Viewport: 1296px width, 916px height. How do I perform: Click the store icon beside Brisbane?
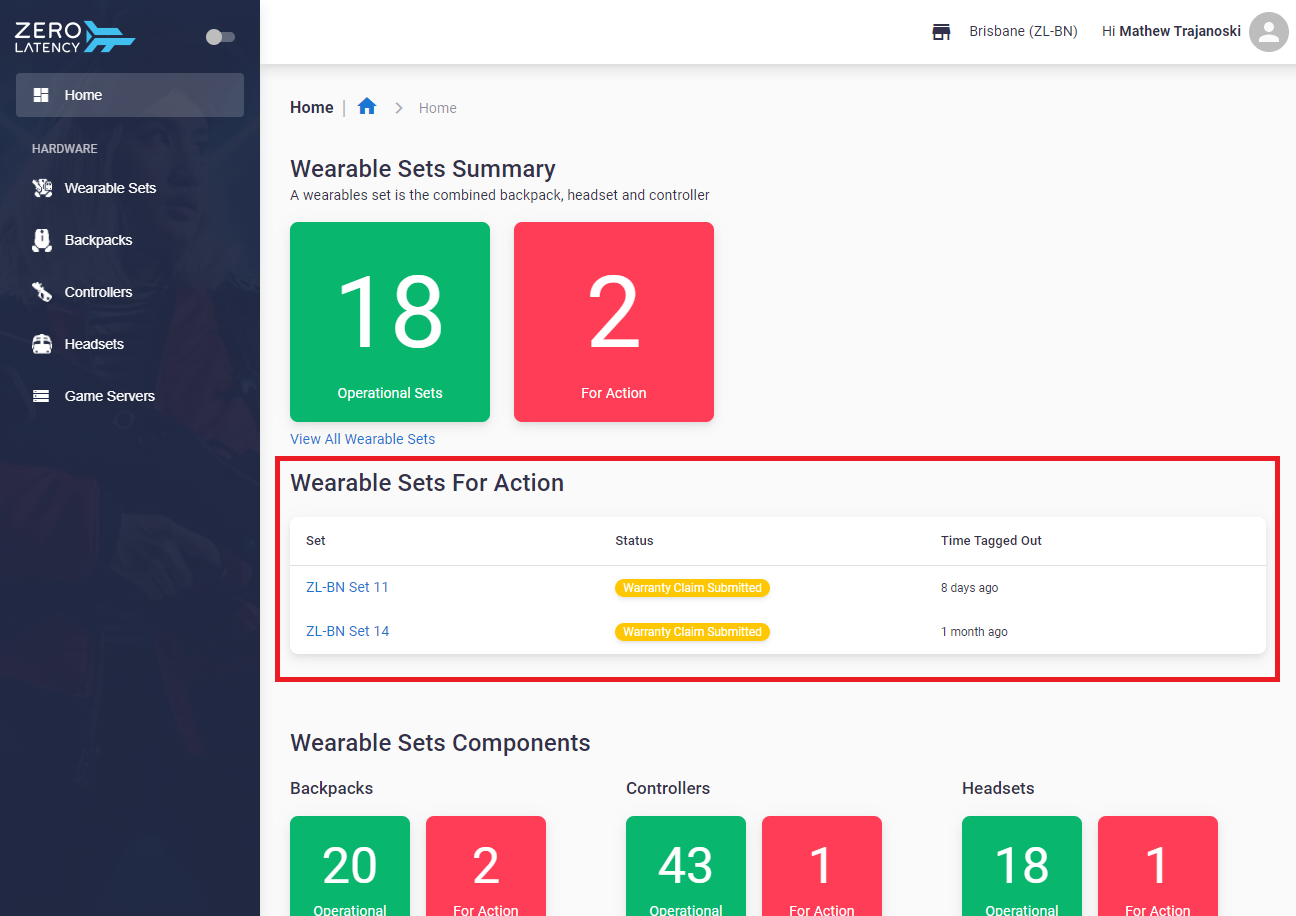tap(941, 32)
